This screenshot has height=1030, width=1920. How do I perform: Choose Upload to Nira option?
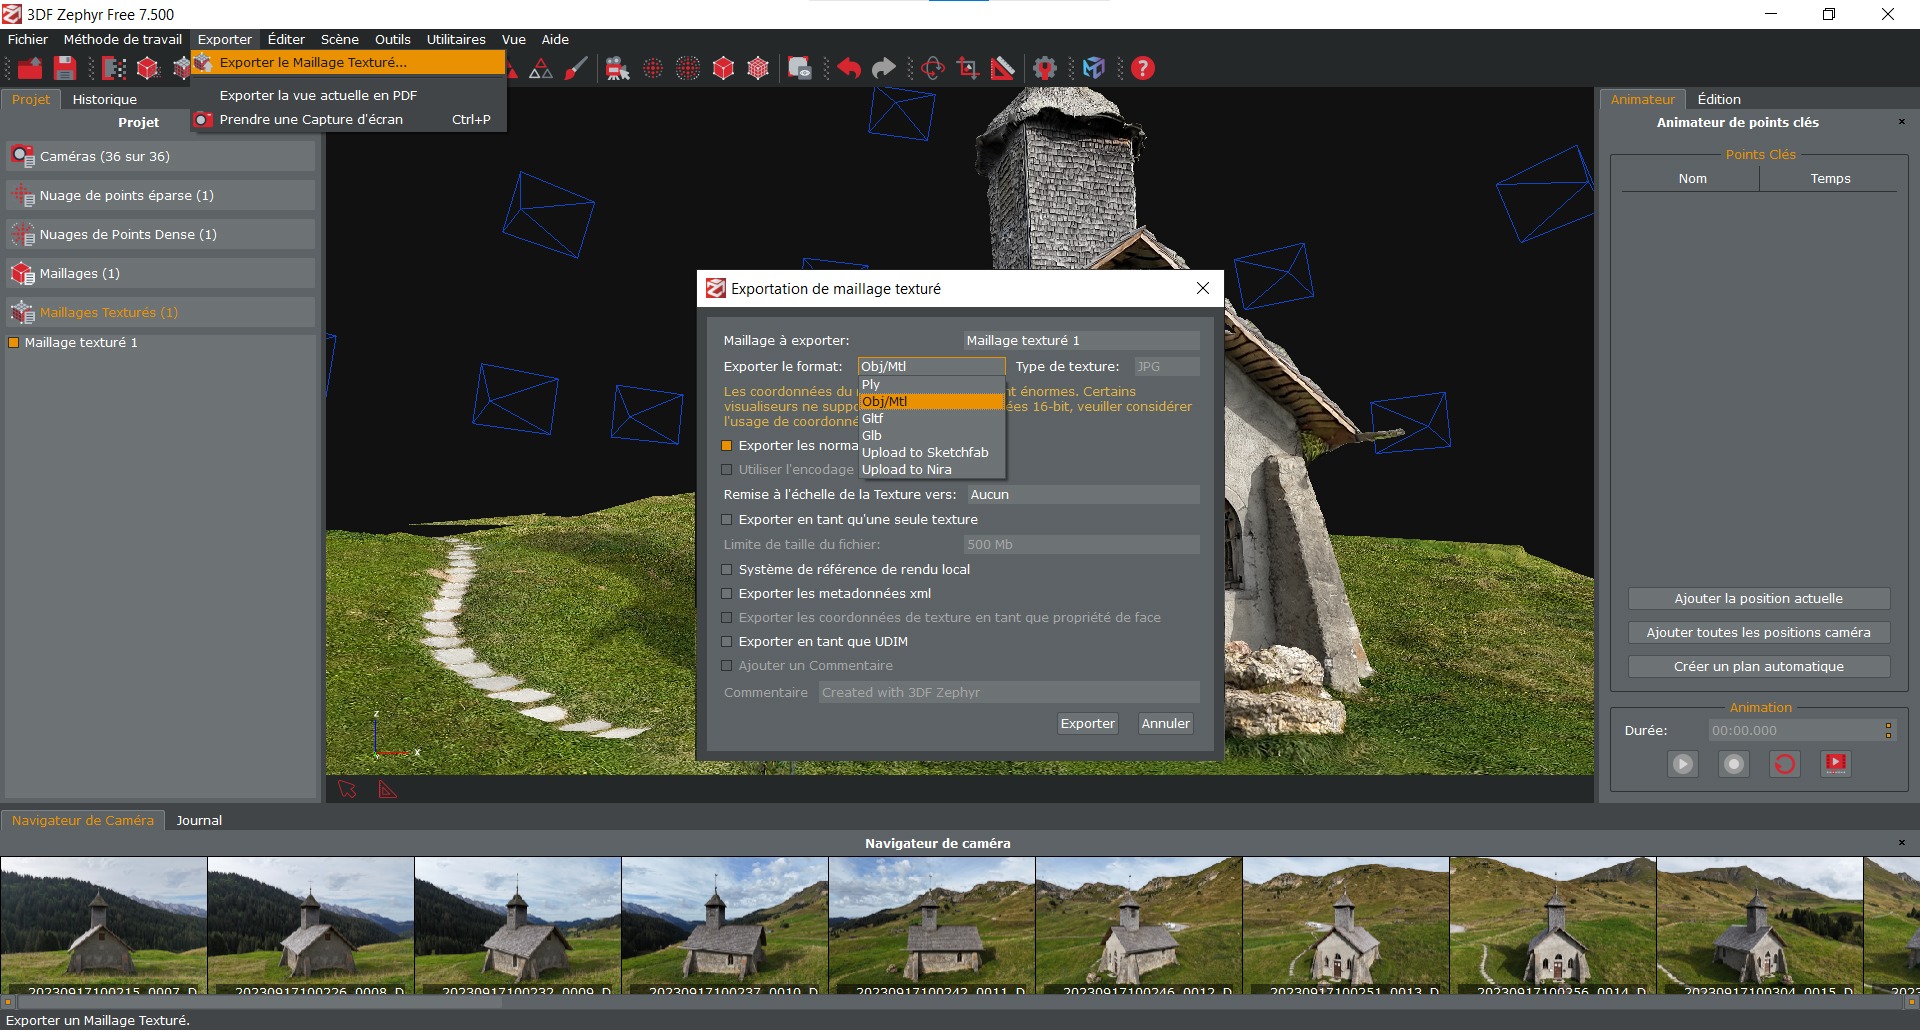pyautogui.click(x=931, y=470)
